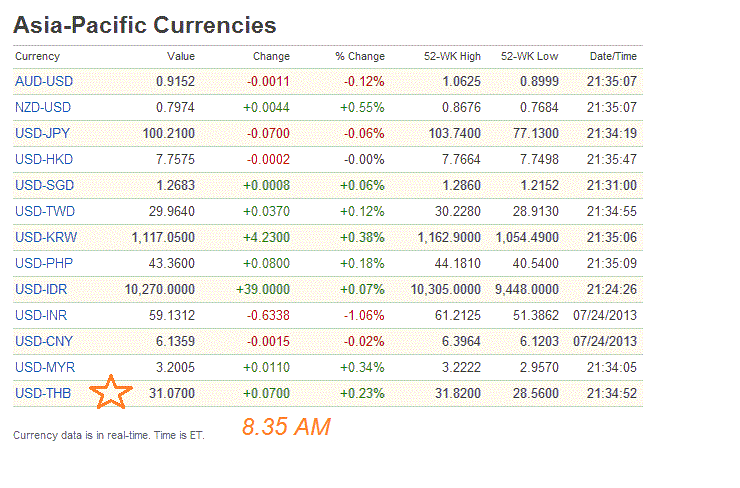Click the % Change column header
The height and width of the screenshot is (488, 740).
pyautogui.click(x=359, y=56)
